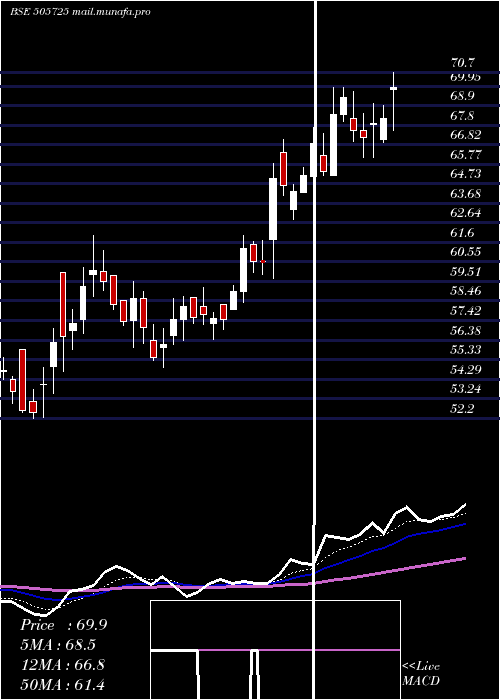Click the <<Live MACD label
Screen dimensions: 500x700
(421, 673)
